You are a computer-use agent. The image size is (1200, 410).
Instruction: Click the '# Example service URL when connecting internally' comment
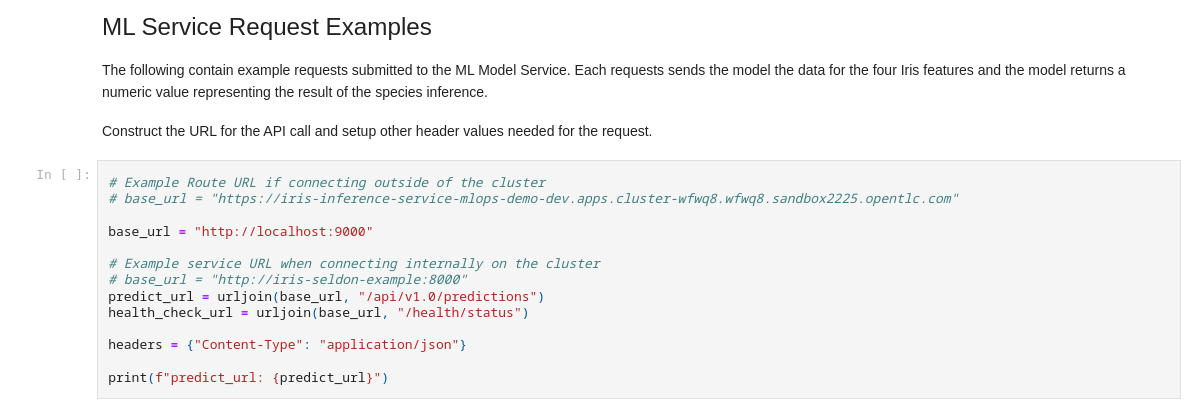click(x=354, y=263)
